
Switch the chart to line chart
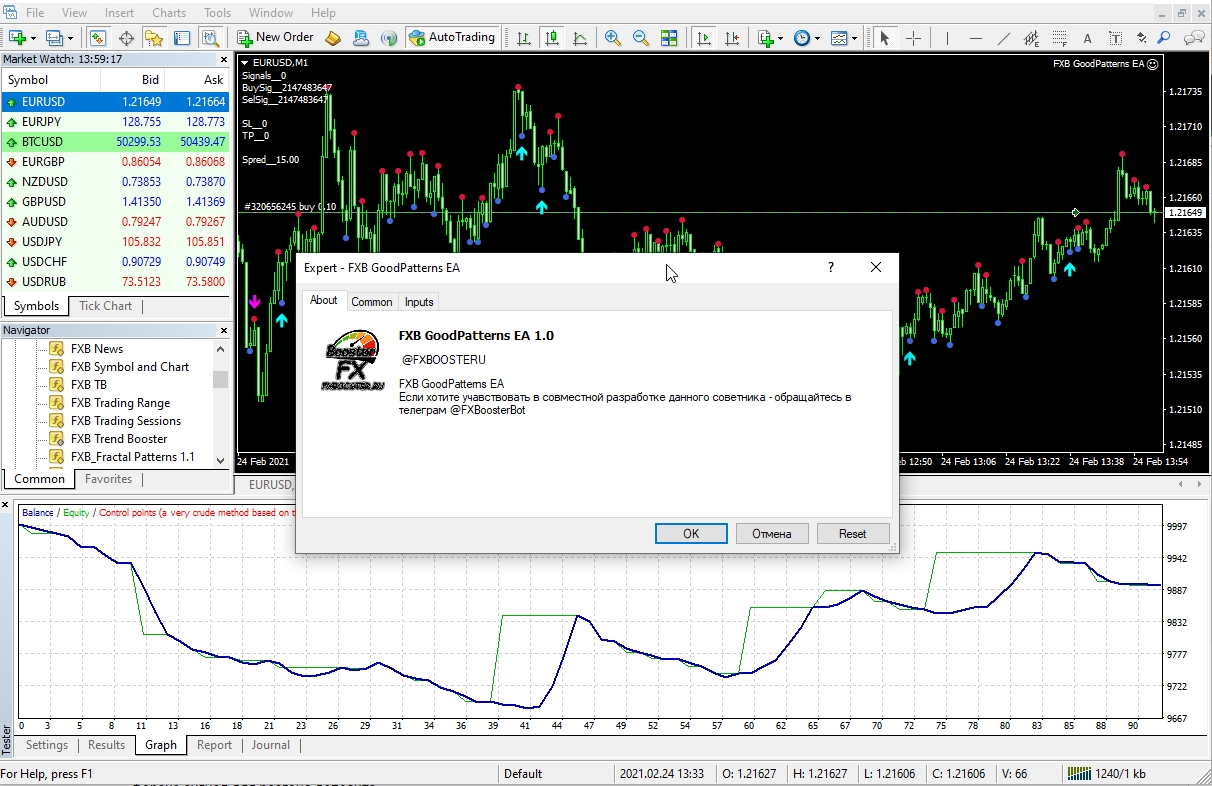580,38
